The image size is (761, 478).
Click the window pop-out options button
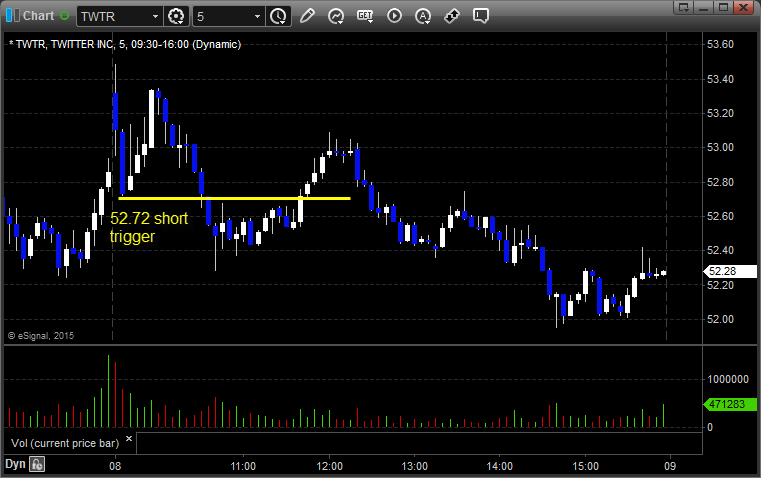pyautogui.click(x=684, y=7)
